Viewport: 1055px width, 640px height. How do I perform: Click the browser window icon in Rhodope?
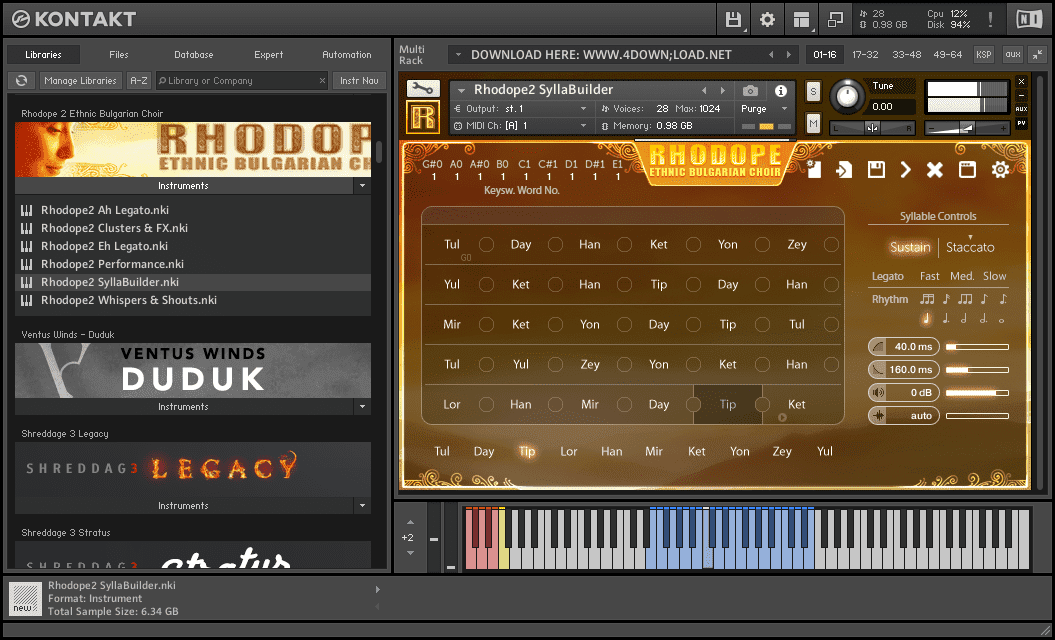[967, 170]
